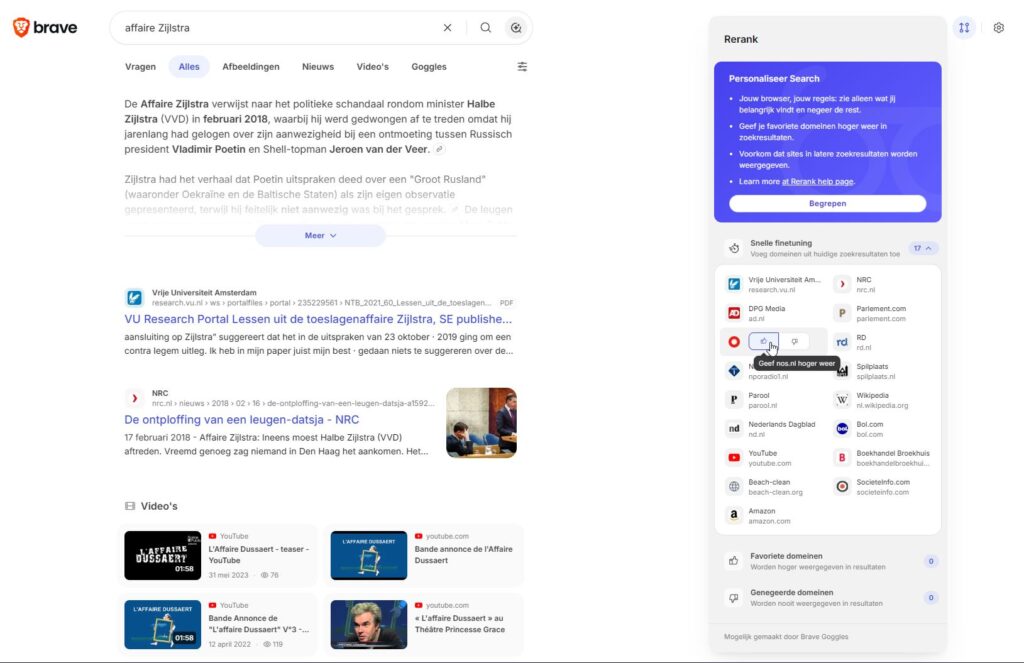Click the Favoriete domeinen count badge 0
1024x663 pixels.
click(x=931, y=561)
